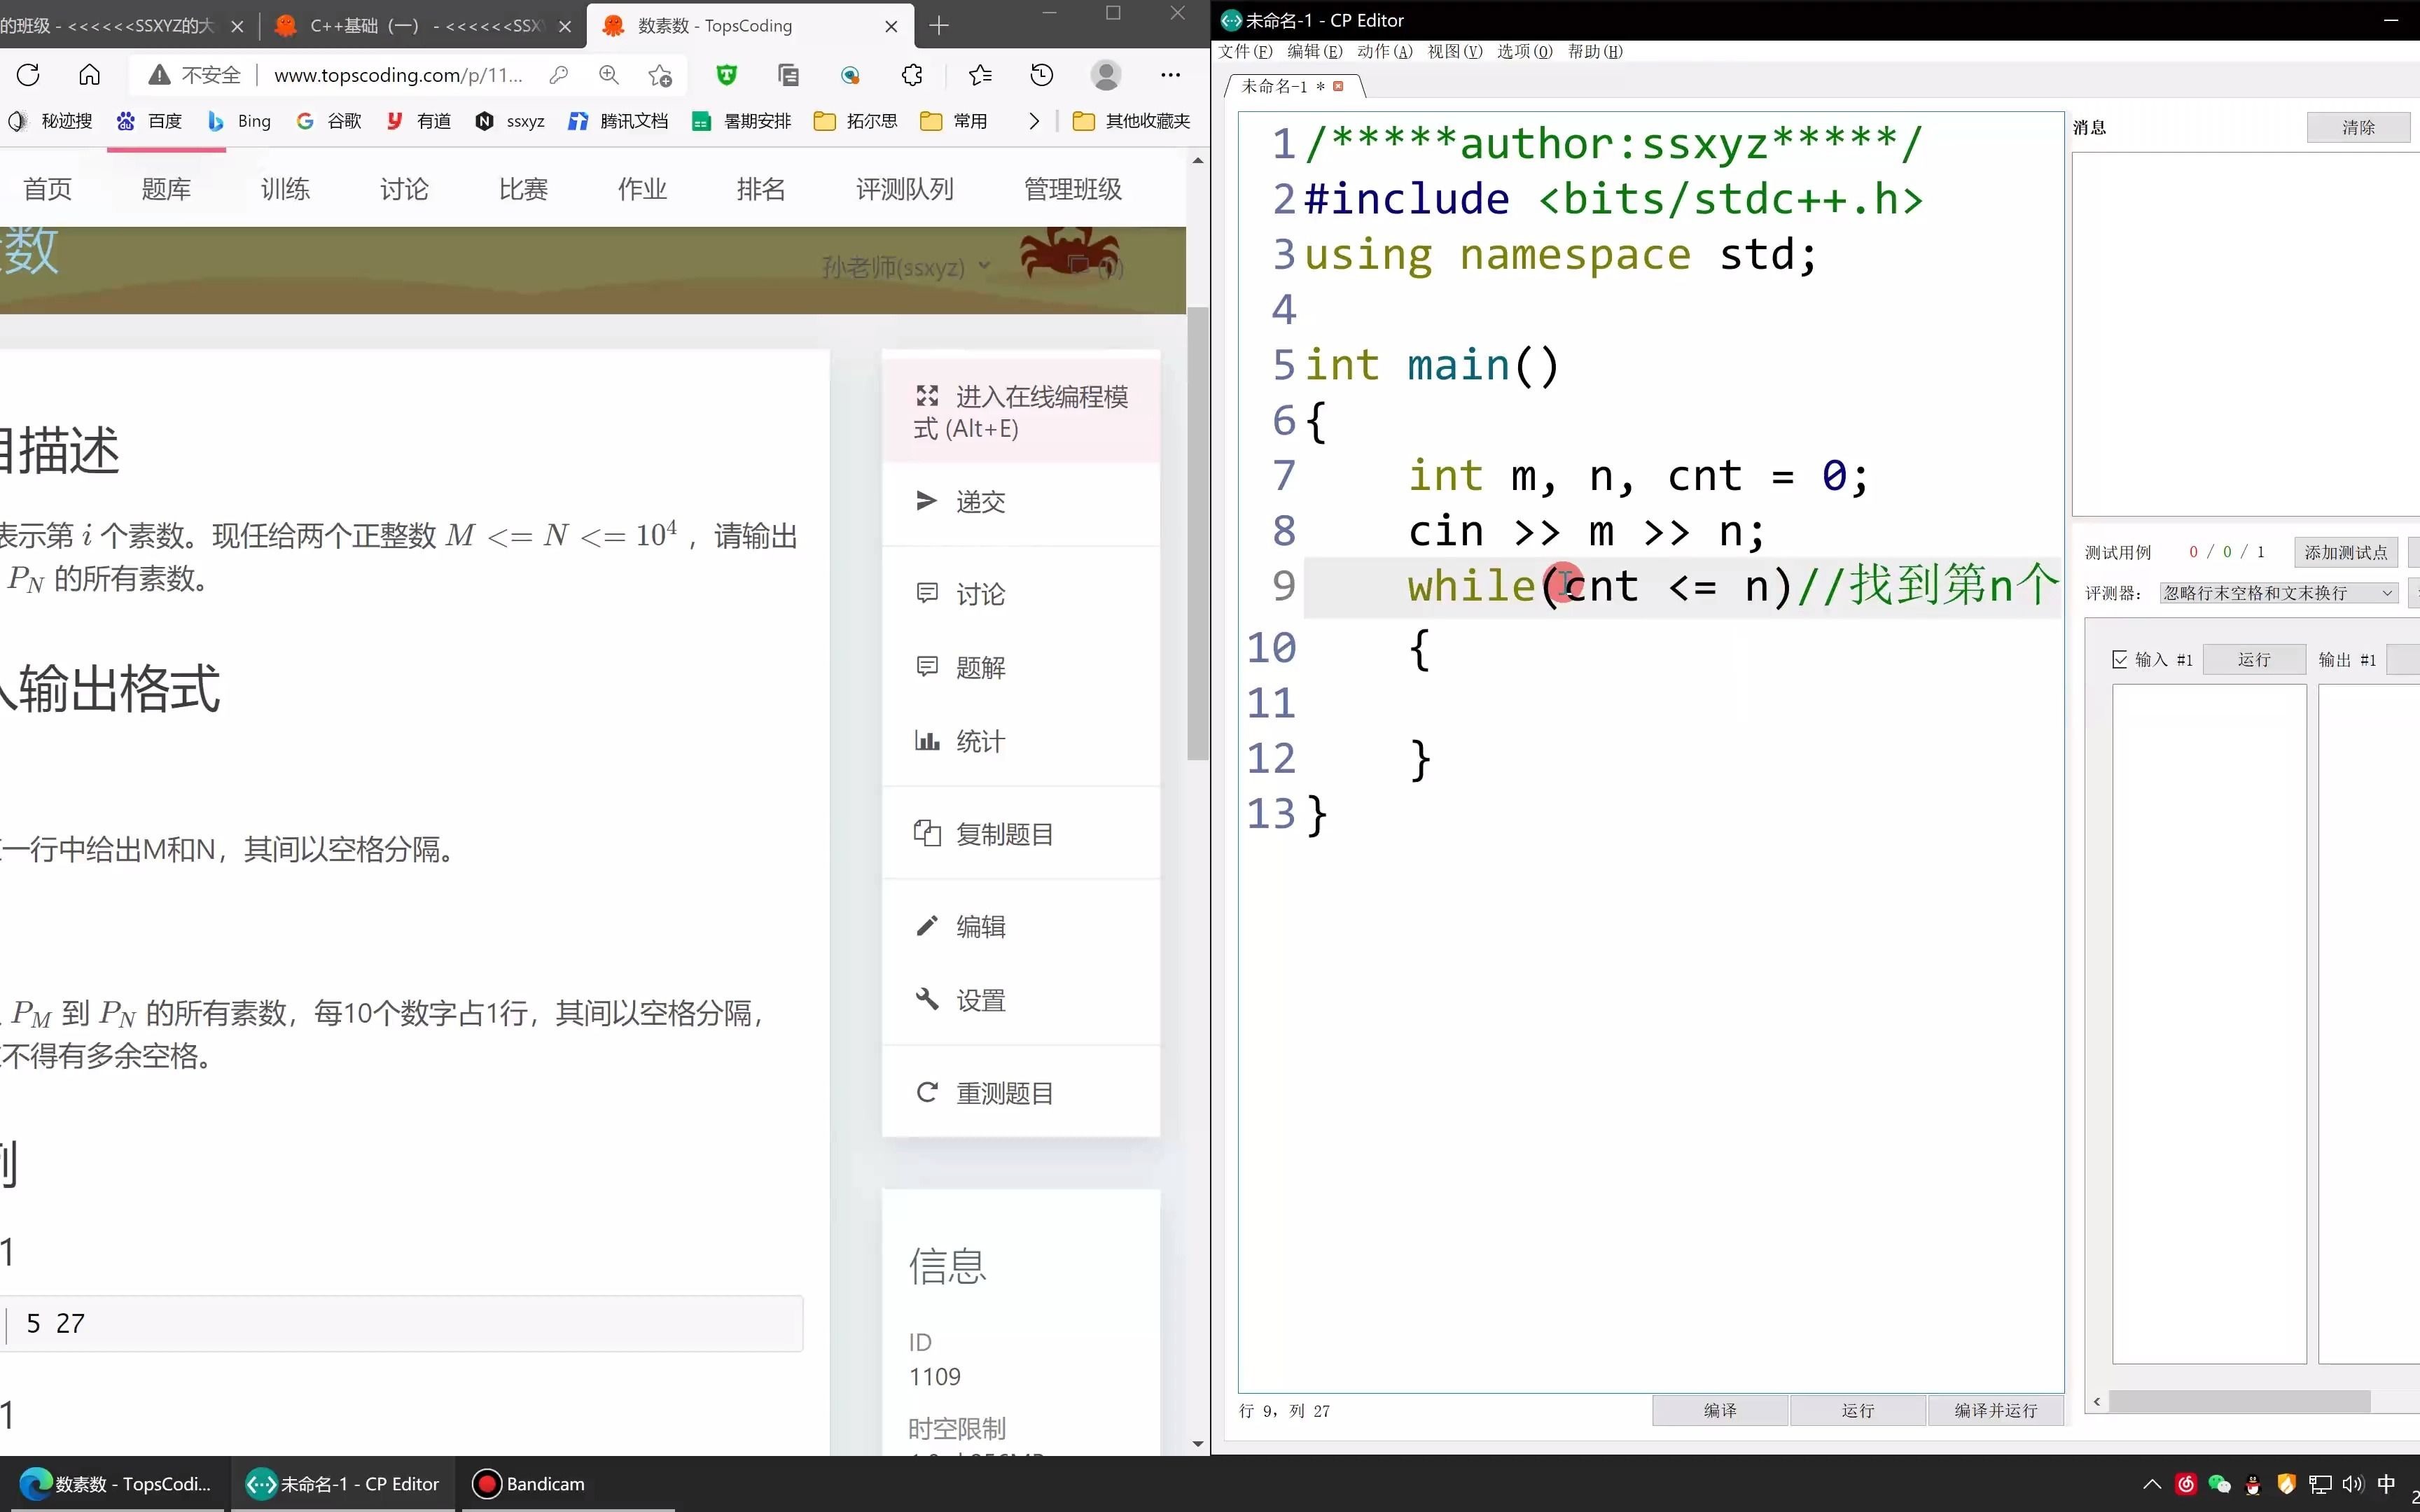The image size is (2420, 1512).
Task: Click the browser home icon
Action: point(89,75)
